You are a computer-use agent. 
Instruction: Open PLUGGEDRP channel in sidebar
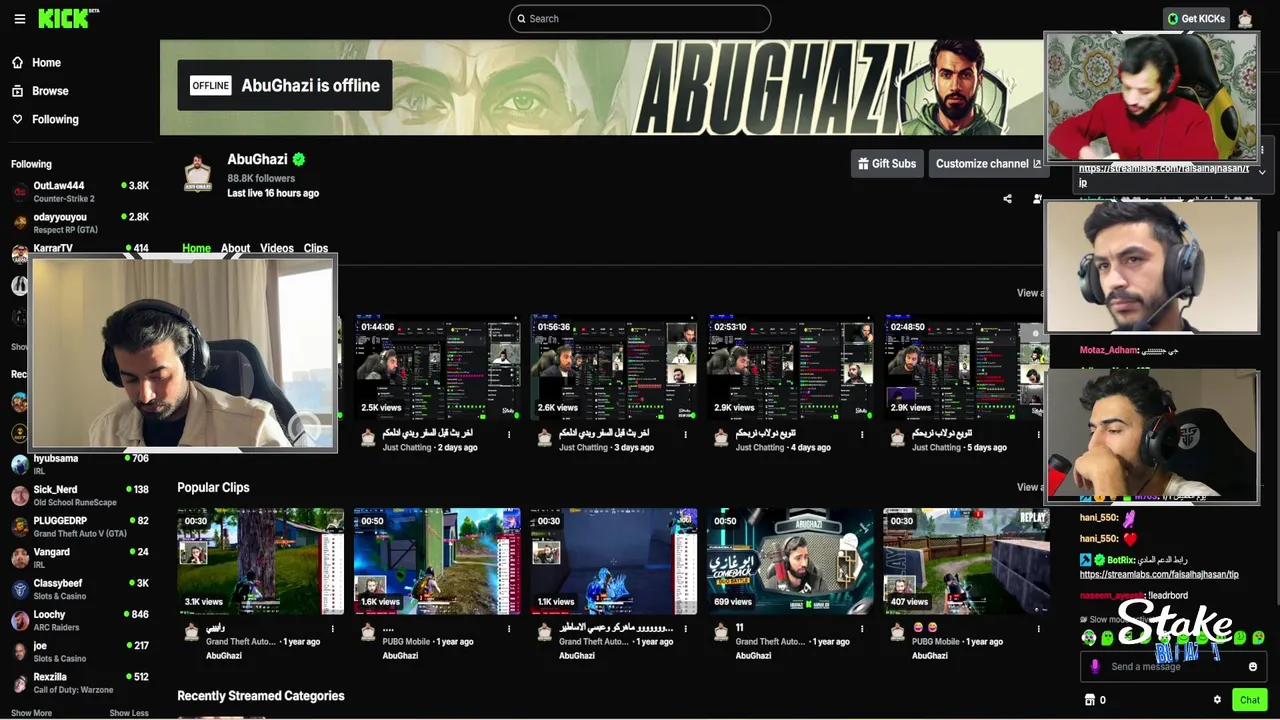(x=80, y=527)
